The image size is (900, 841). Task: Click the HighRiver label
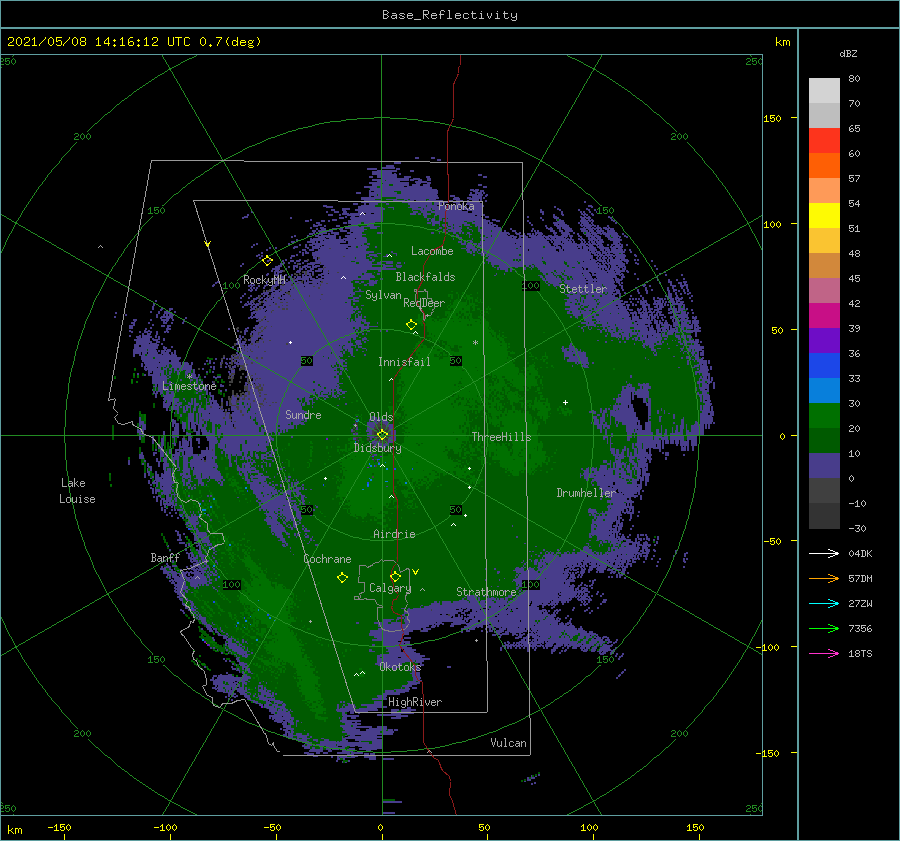coord(415,702)
